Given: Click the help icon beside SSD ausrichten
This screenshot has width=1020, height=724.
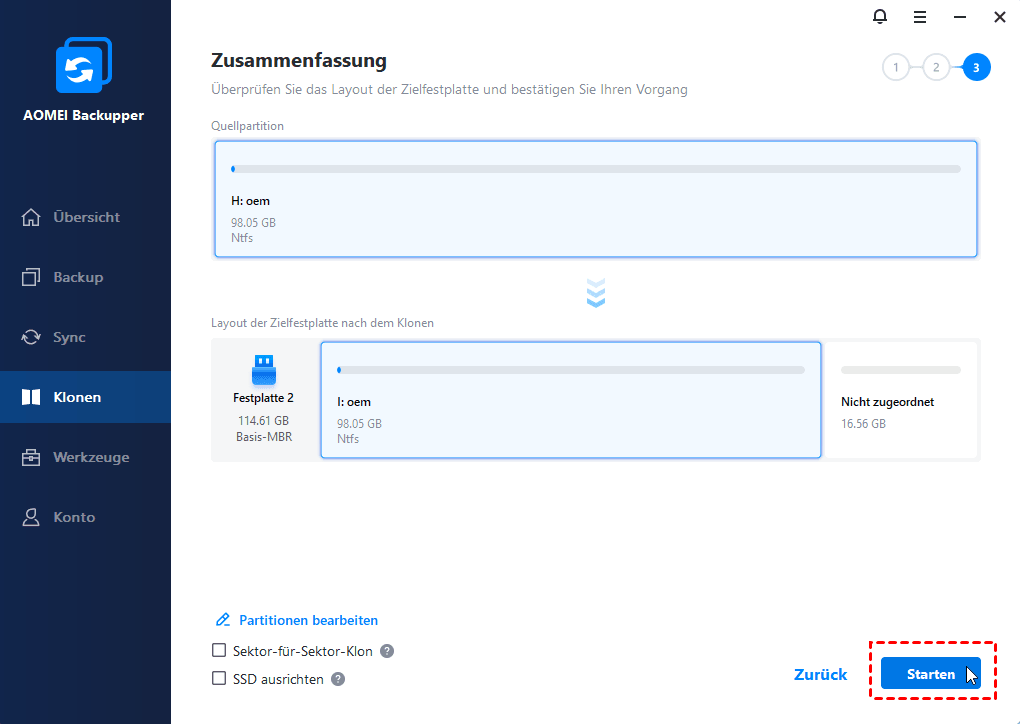Looking at the screenshot, I should [338, 679].
